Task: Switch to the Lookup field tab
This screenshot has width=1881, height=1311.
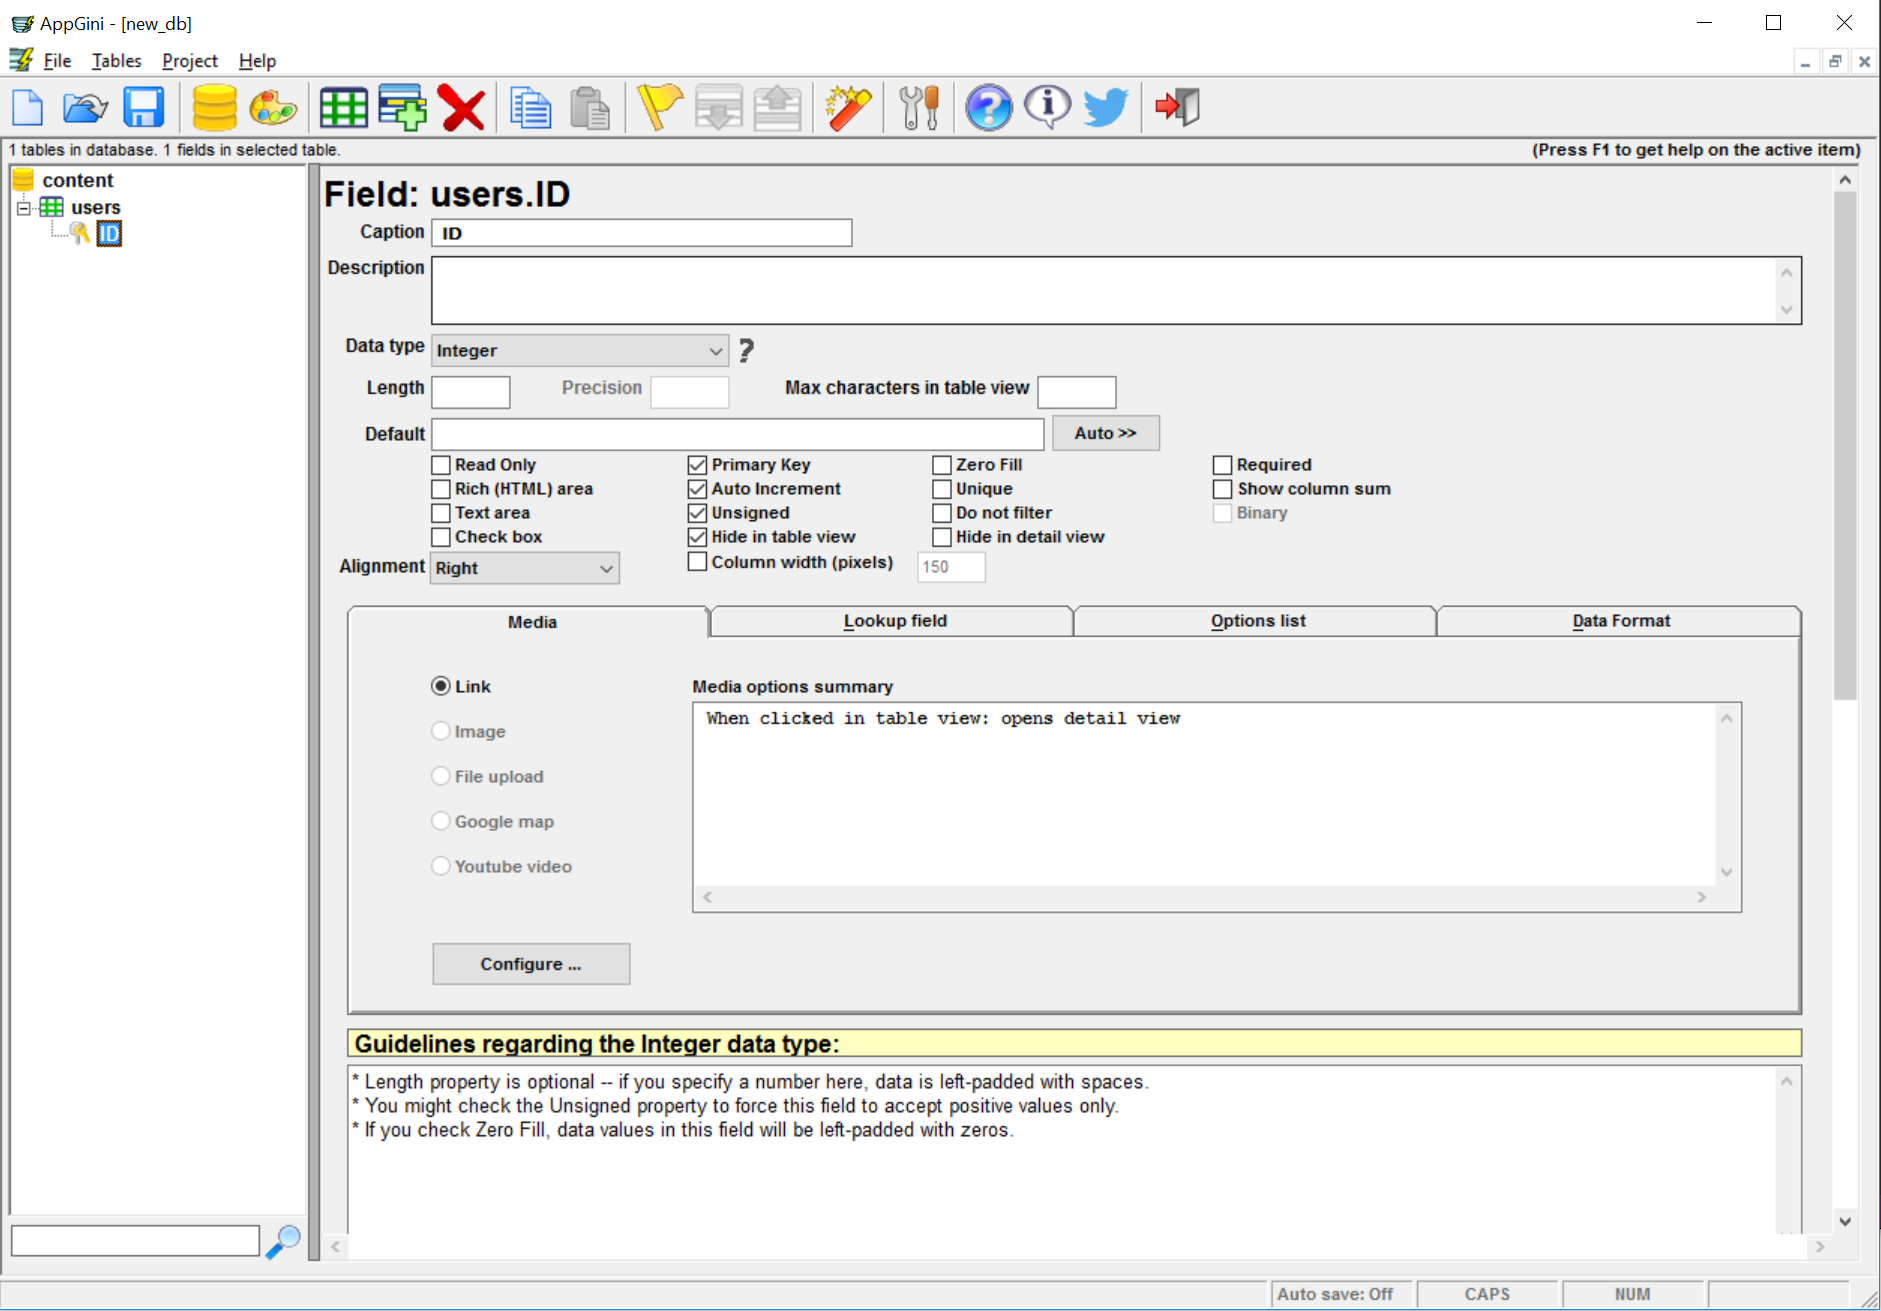Action: click(894, 621)
